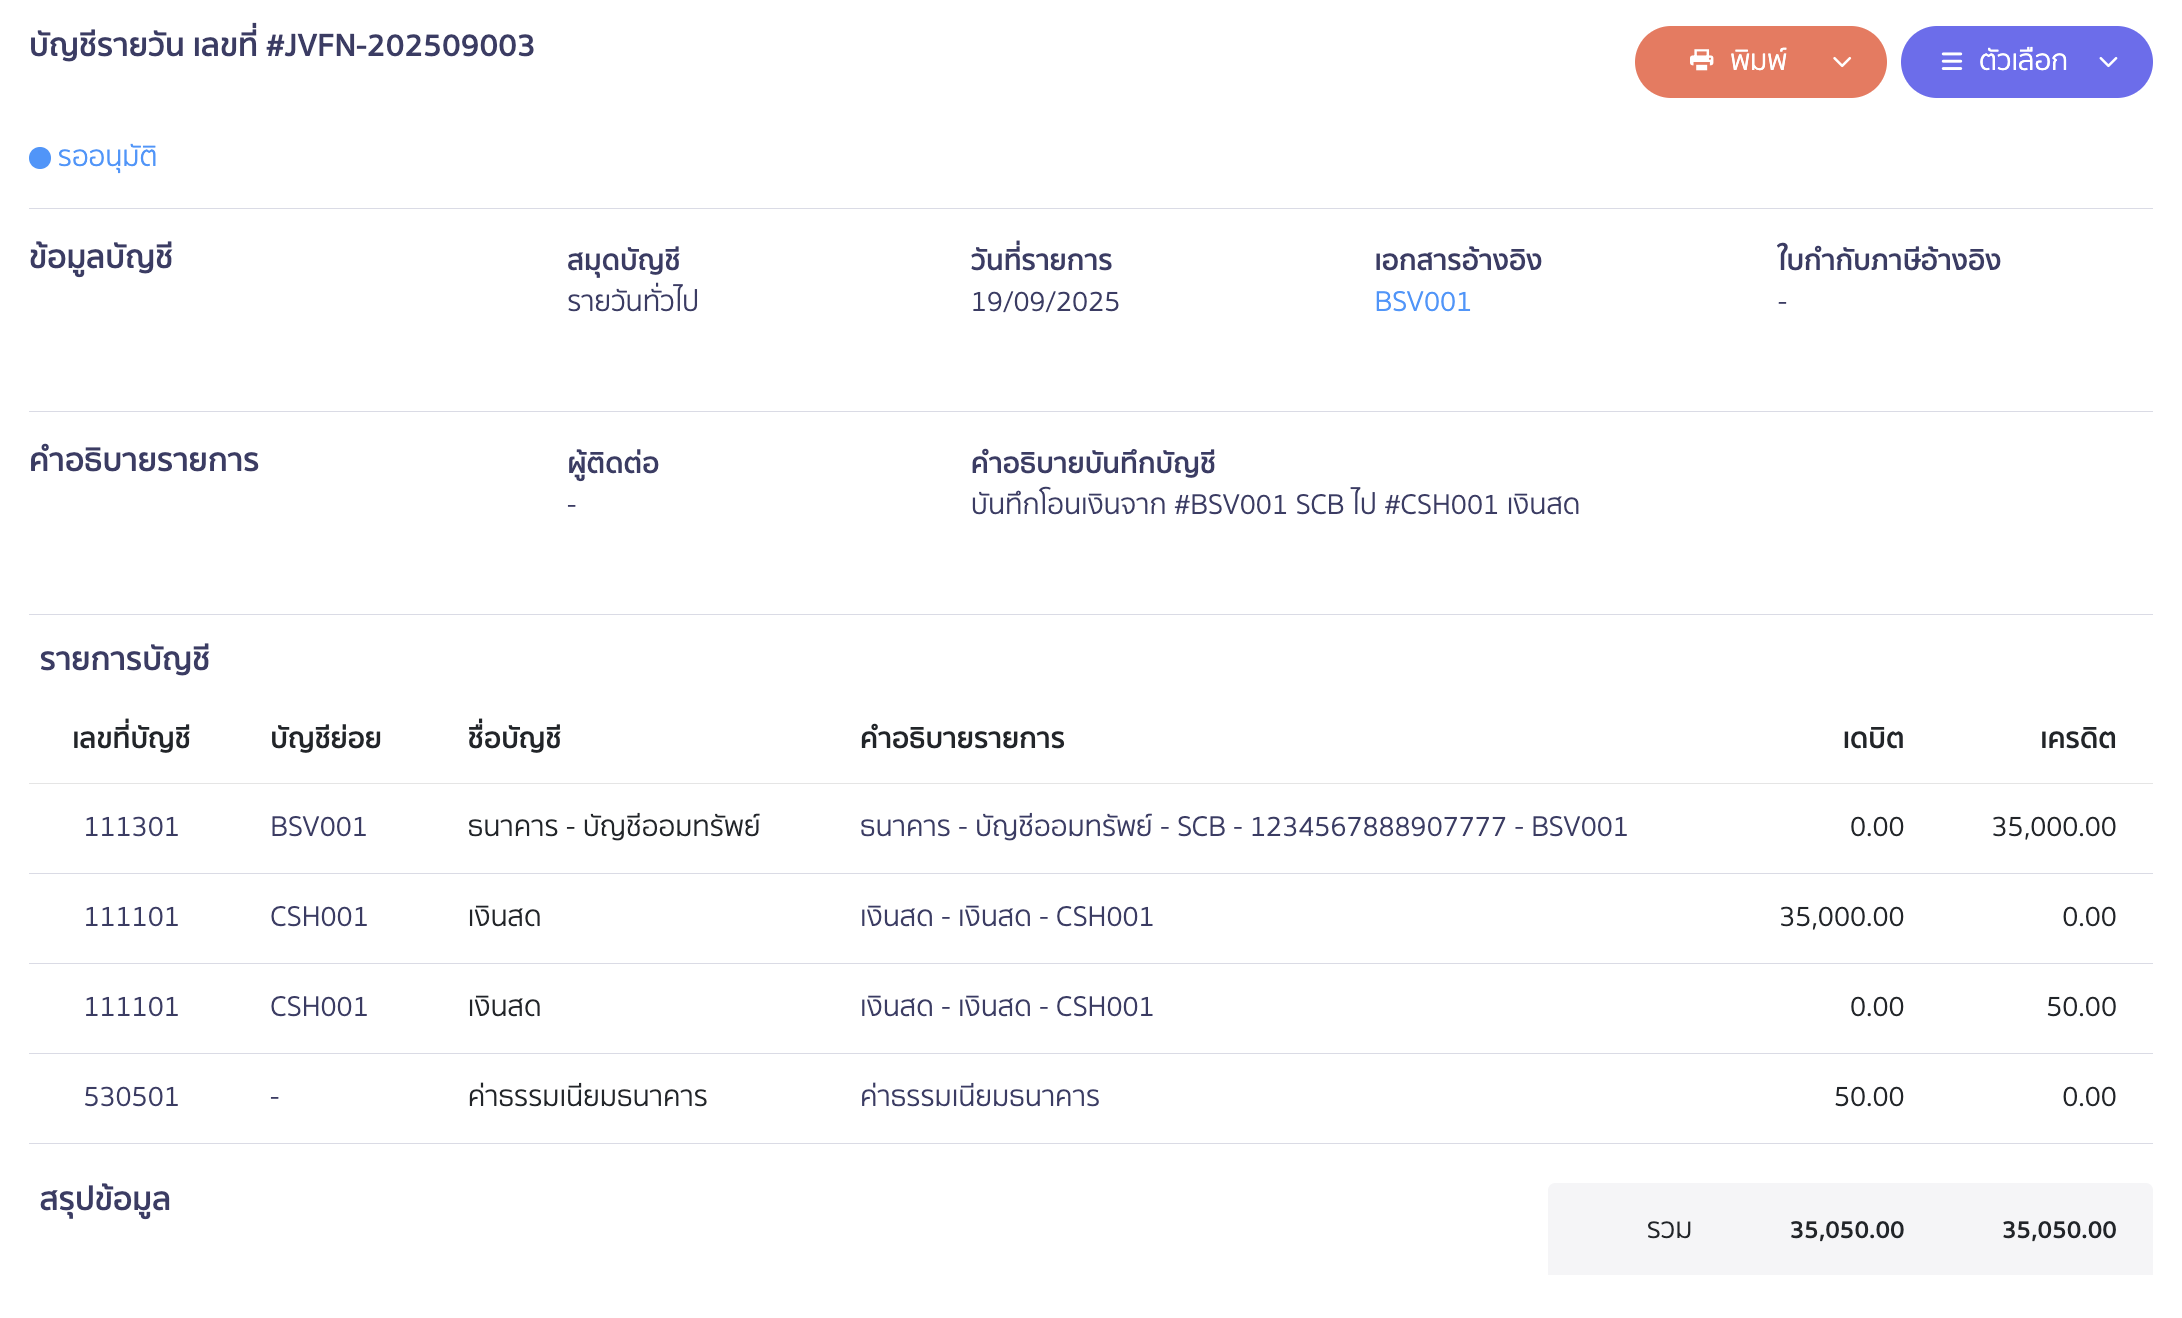Open the BSV001 reference document link

(x=1421, y=301)
